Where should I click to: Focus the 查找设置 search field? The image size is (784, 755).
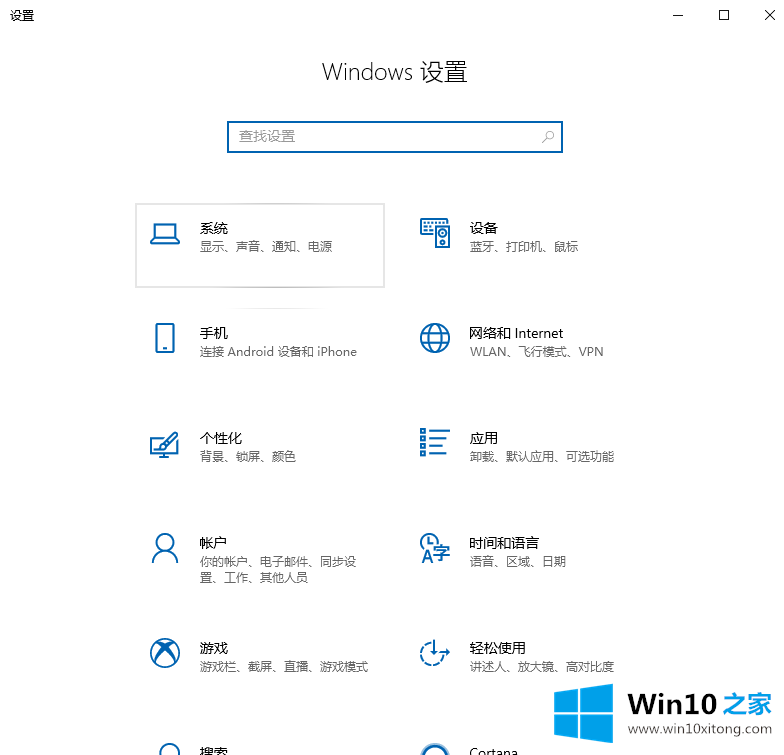[385, 137]
